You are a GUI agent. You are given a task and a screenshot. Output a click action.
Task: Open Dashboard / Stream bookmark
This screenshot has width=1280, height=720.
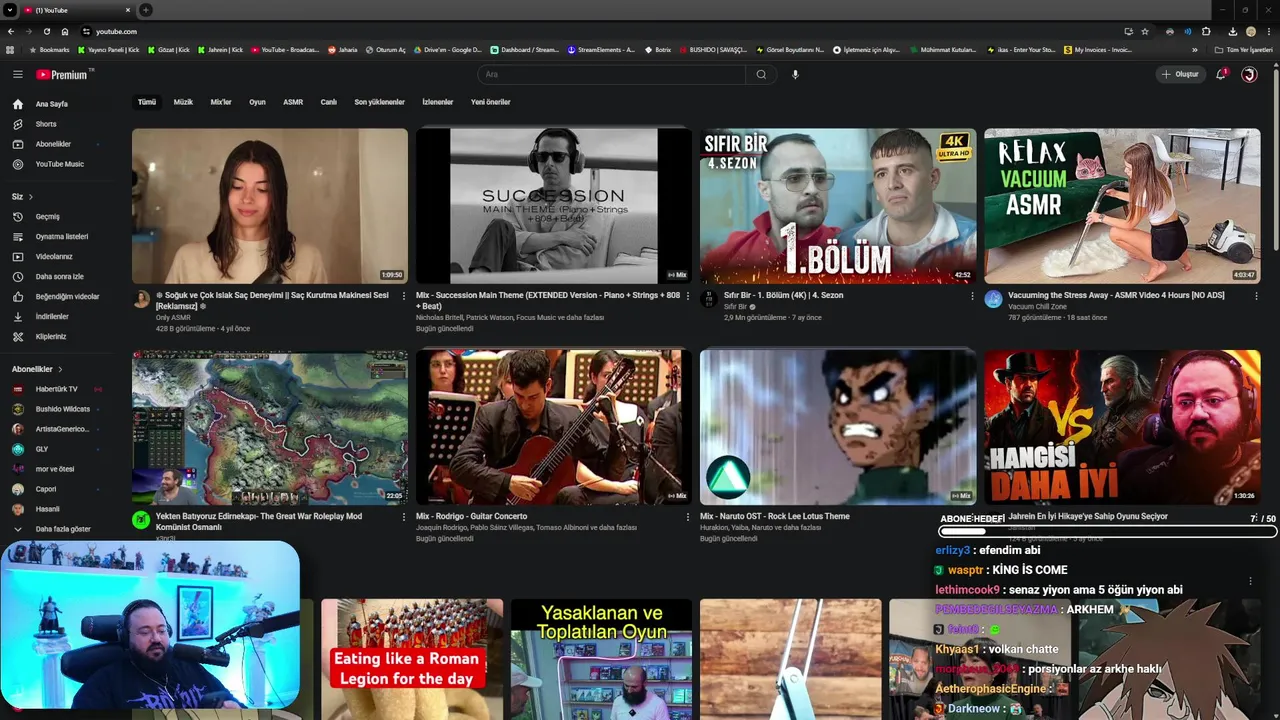point(525,50)
